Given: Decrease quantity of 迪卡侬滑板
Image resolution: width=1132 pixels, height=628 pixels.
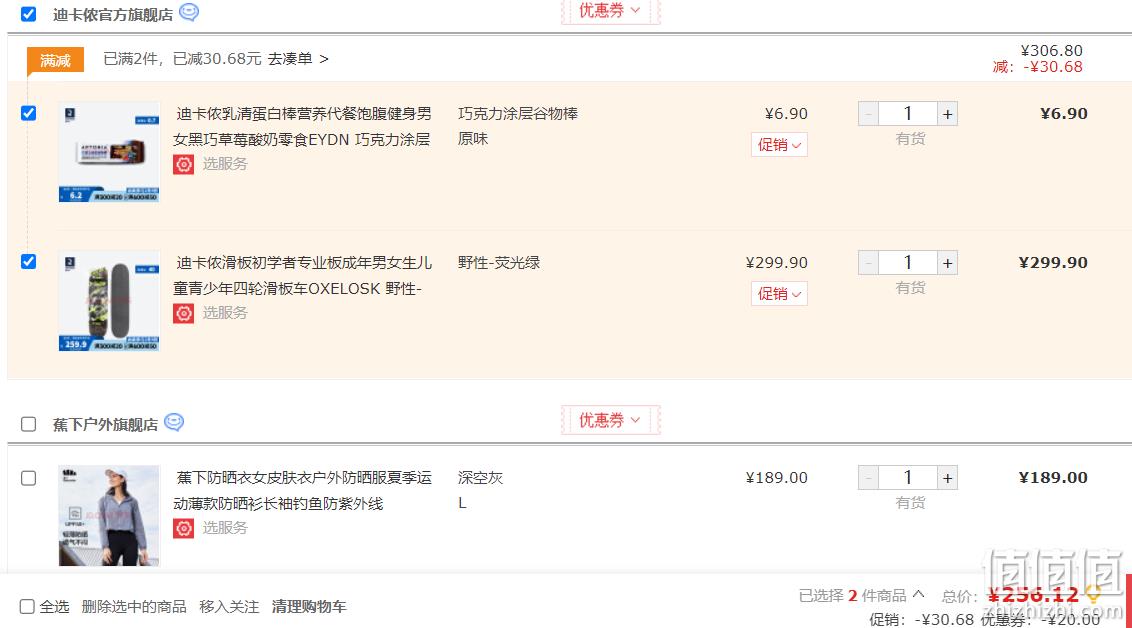Looking at the screenshot, I should point(868,263).
